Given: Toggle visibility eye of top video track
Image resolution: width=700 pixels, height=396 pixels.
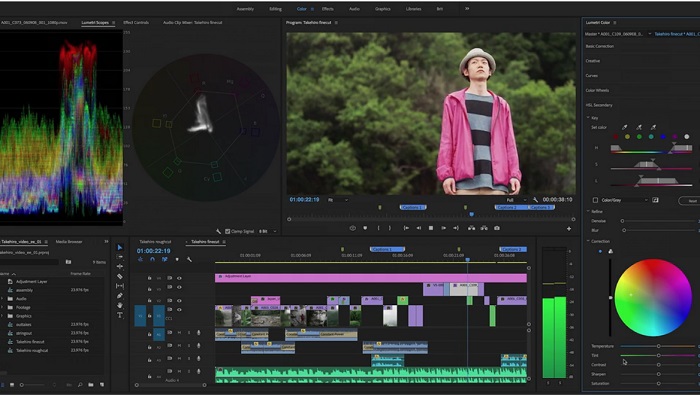Looking at the screenshot, I should pyautogui.click(x=179, y=278).
